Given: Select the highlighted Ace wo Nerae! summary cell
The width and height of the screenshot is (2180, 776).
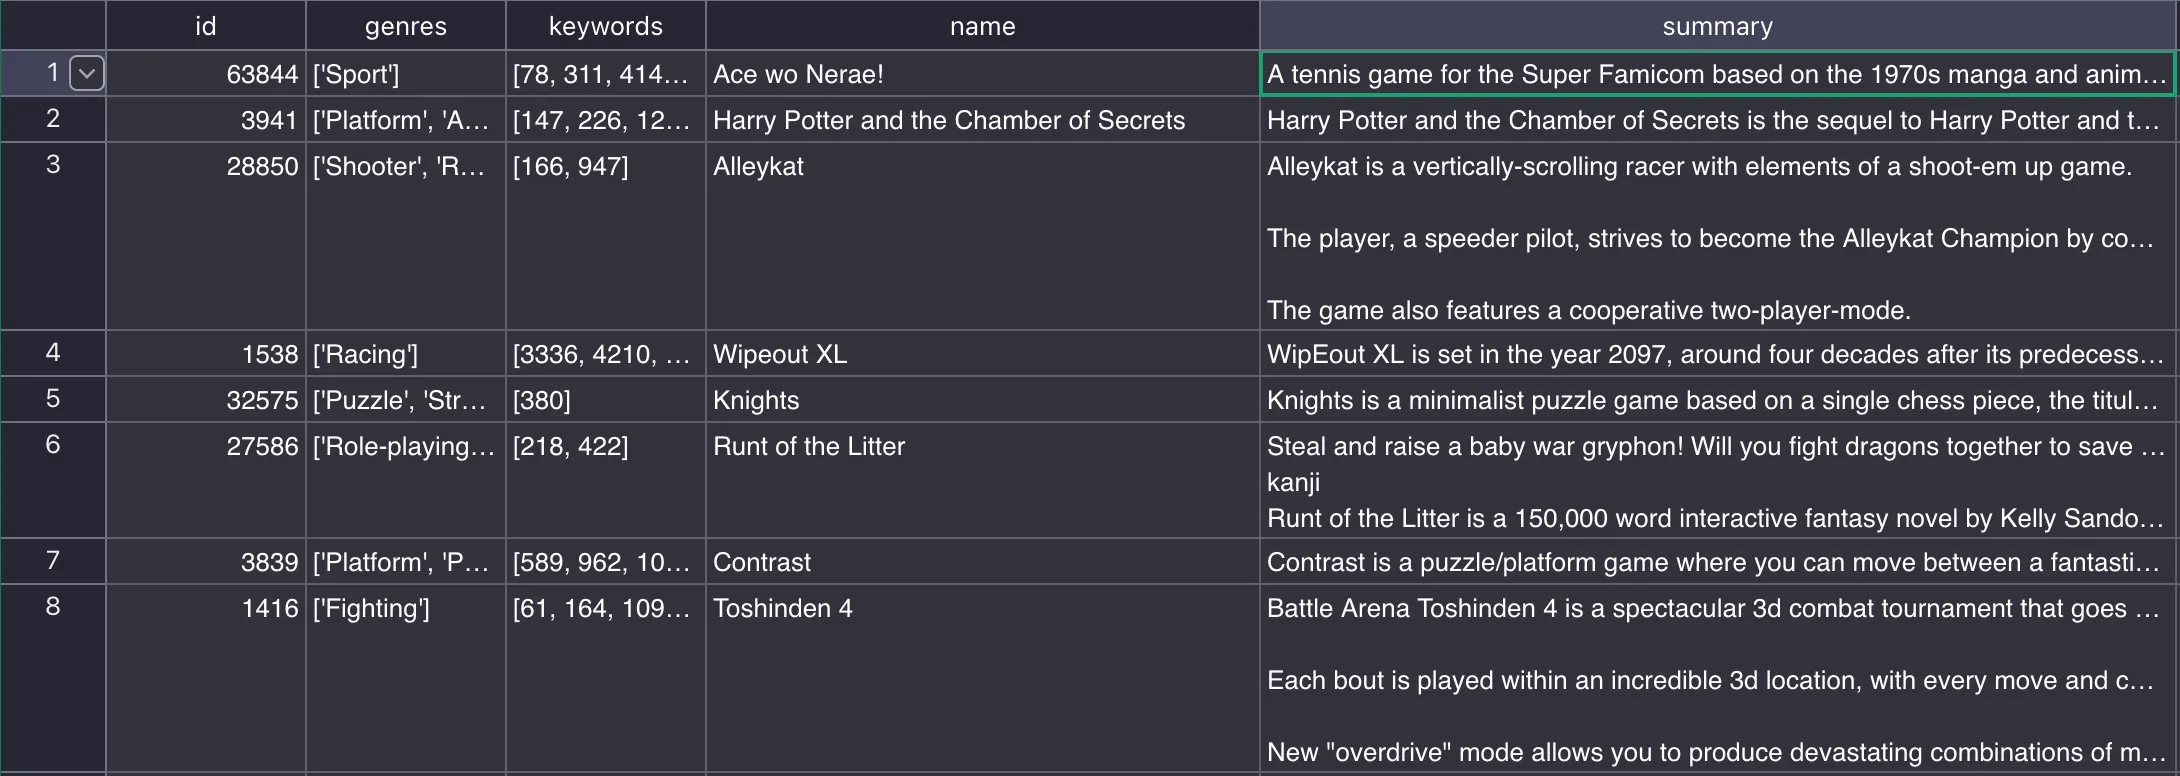Looking at the screenshot, I should click(1718, 73).
